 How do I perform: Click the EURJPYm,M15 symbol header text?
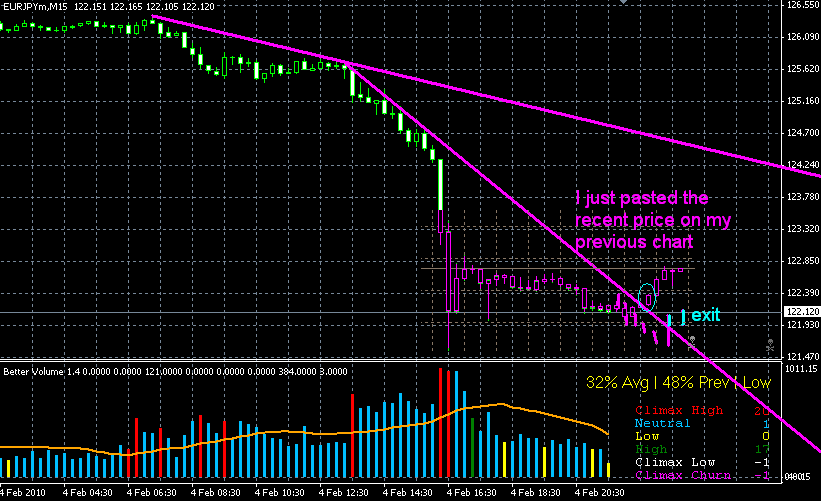click(x=36, y=6)
